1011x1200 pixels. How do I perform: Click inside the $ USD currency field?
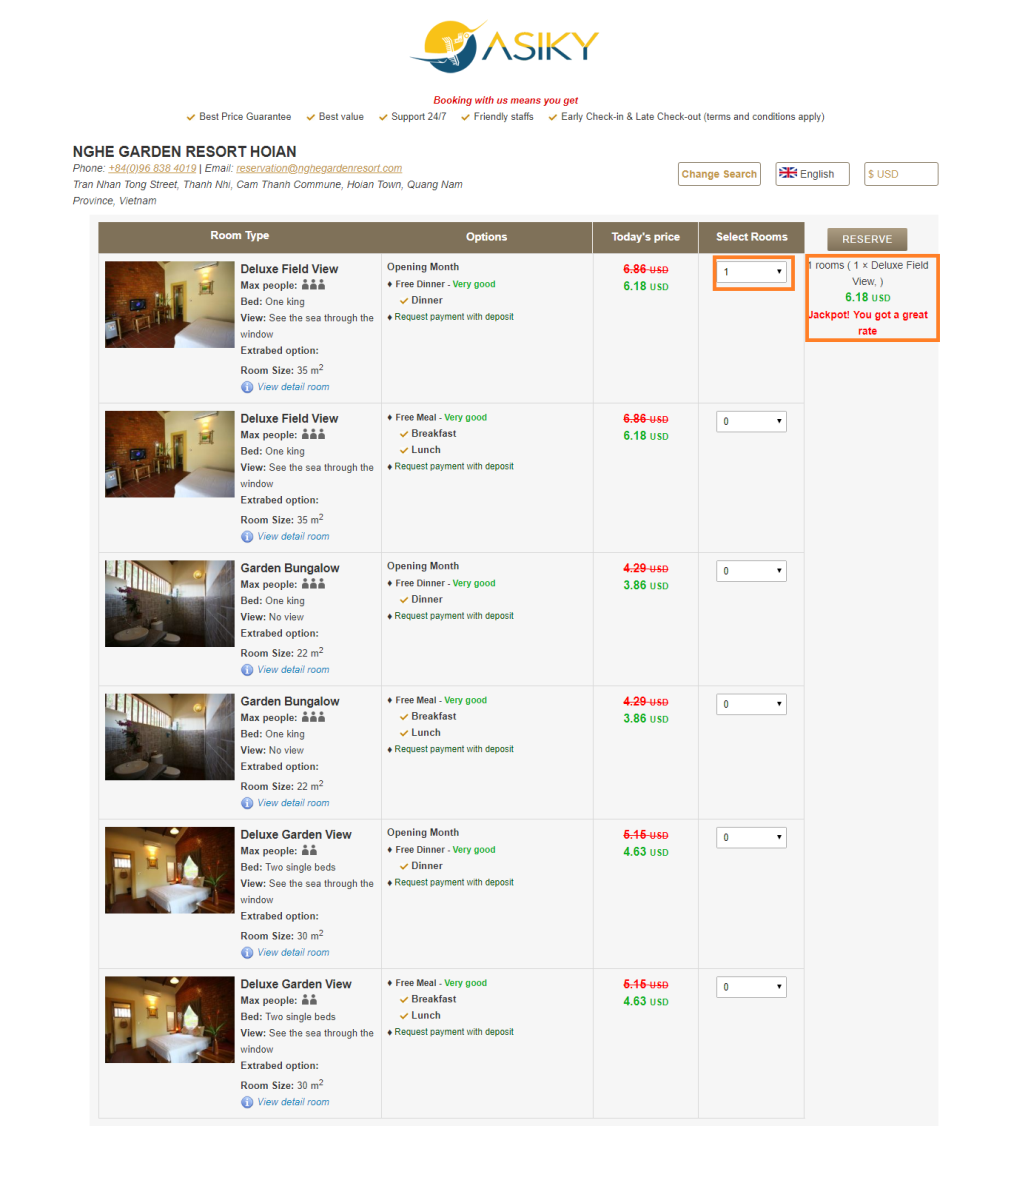(x=900, y=173)
